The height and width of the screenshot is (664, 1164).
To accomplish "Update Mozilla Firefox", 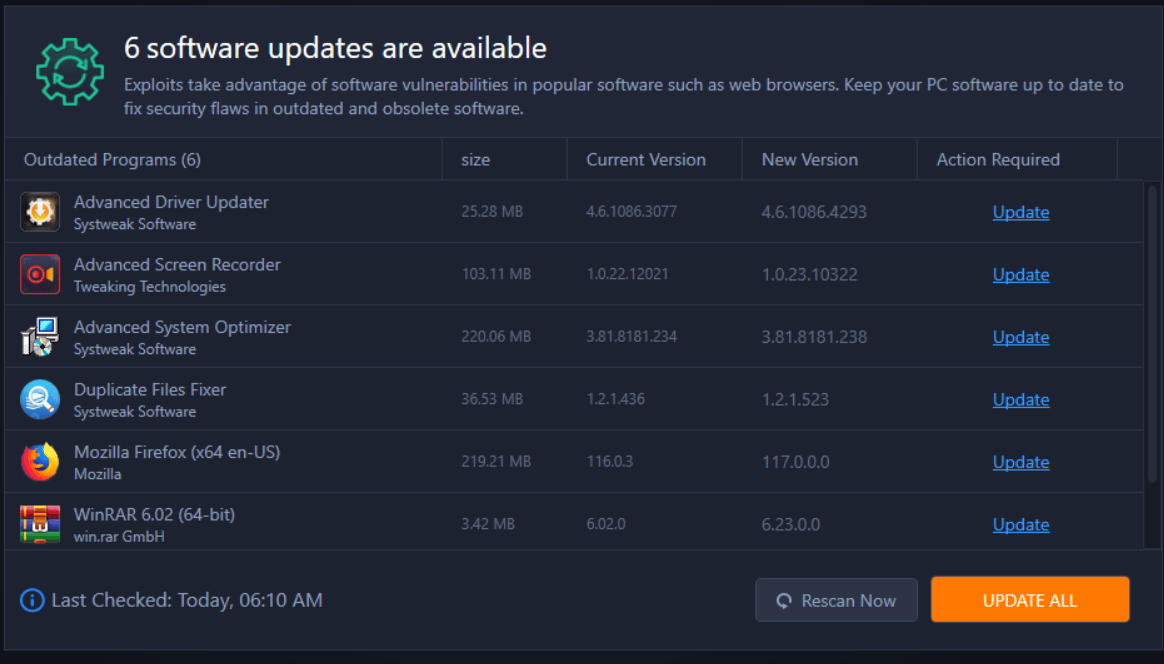I will coord(1020,462).
